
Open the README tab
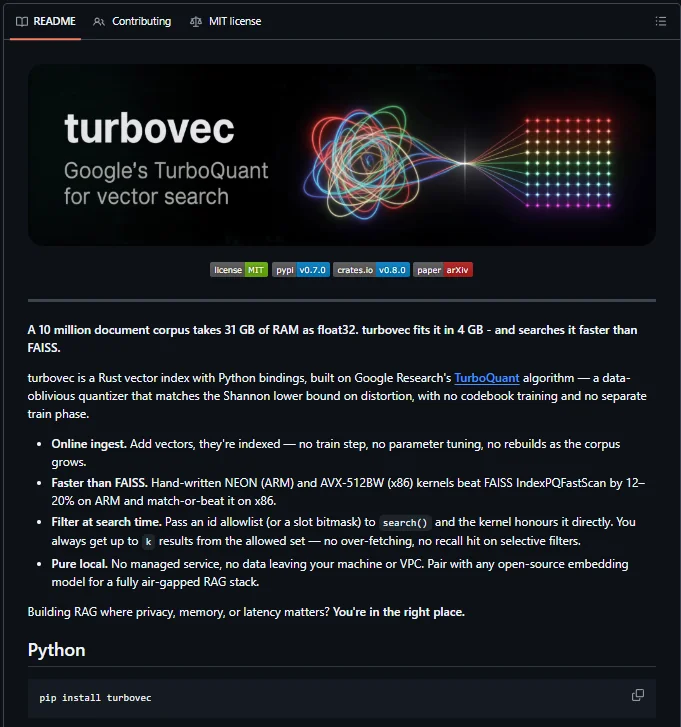pyautogui.click(x=45, y=21)
